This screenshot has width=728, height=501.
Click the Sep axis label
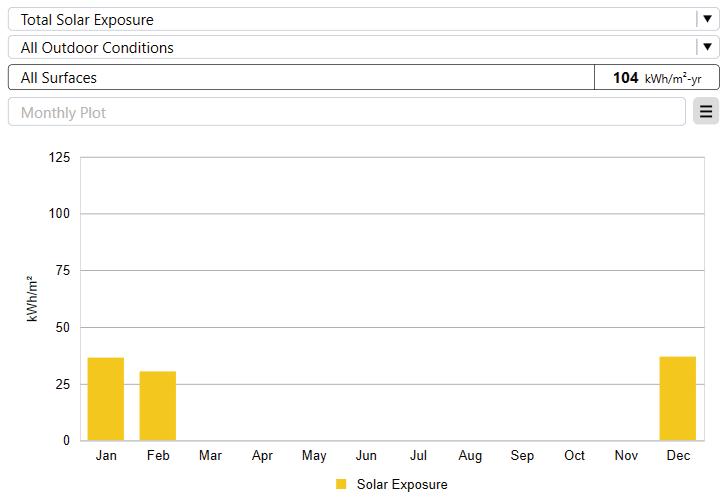[522, 456]
